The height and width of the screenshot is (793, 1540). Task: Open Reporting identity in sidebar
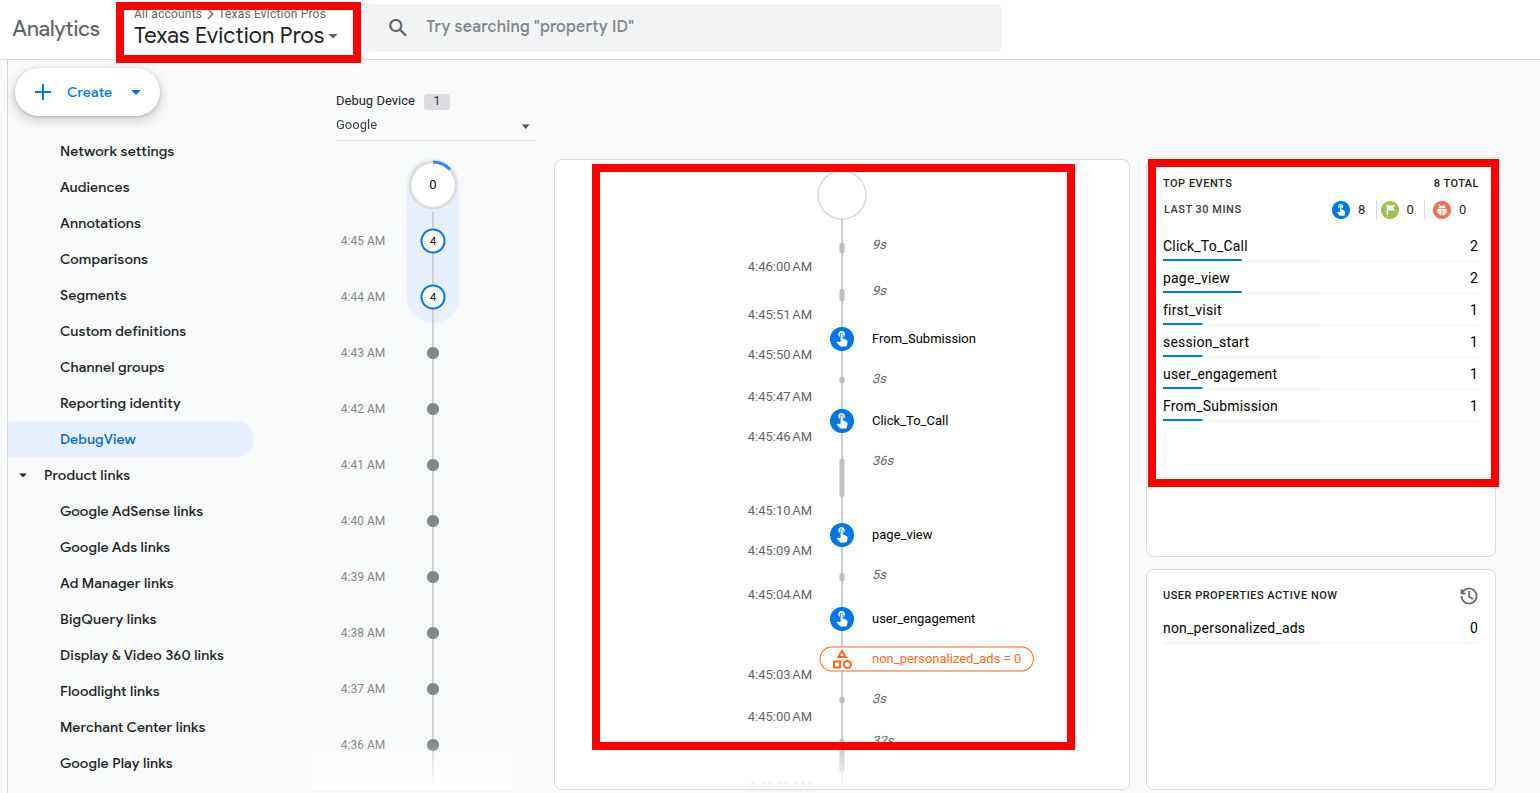(x=120, y=404)
